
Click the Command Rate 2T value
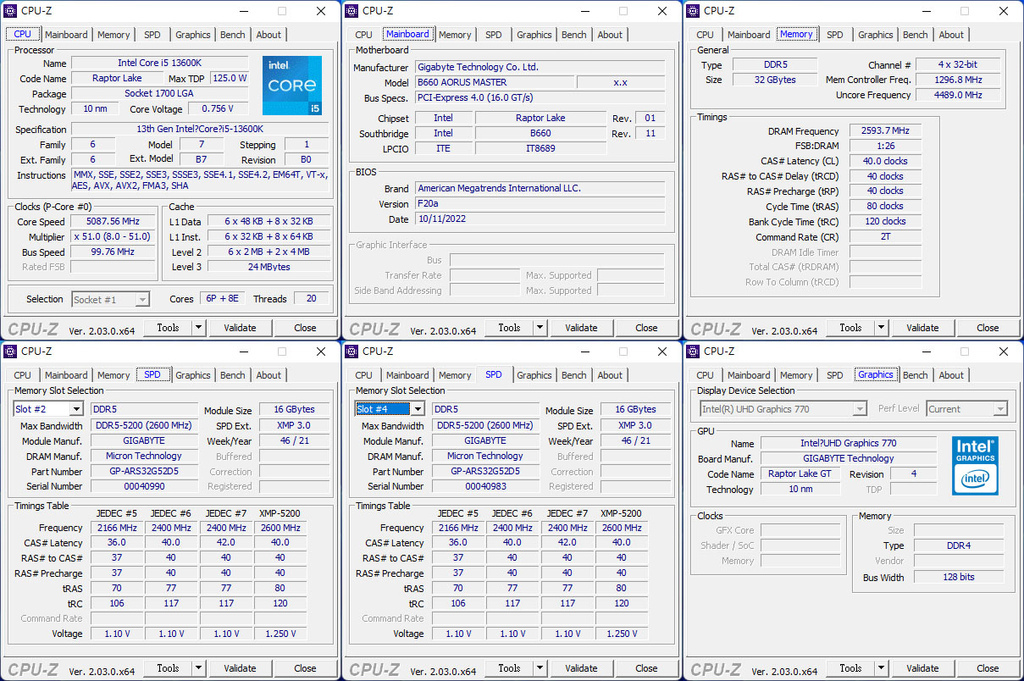[x=885, y=236]
